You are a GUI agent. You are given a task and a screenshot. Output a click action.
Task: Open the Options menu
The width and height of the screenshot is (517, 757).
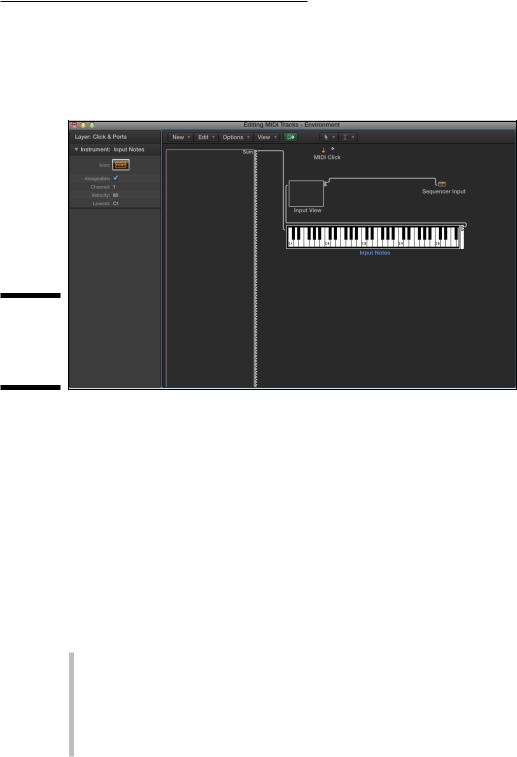point(236,137)
